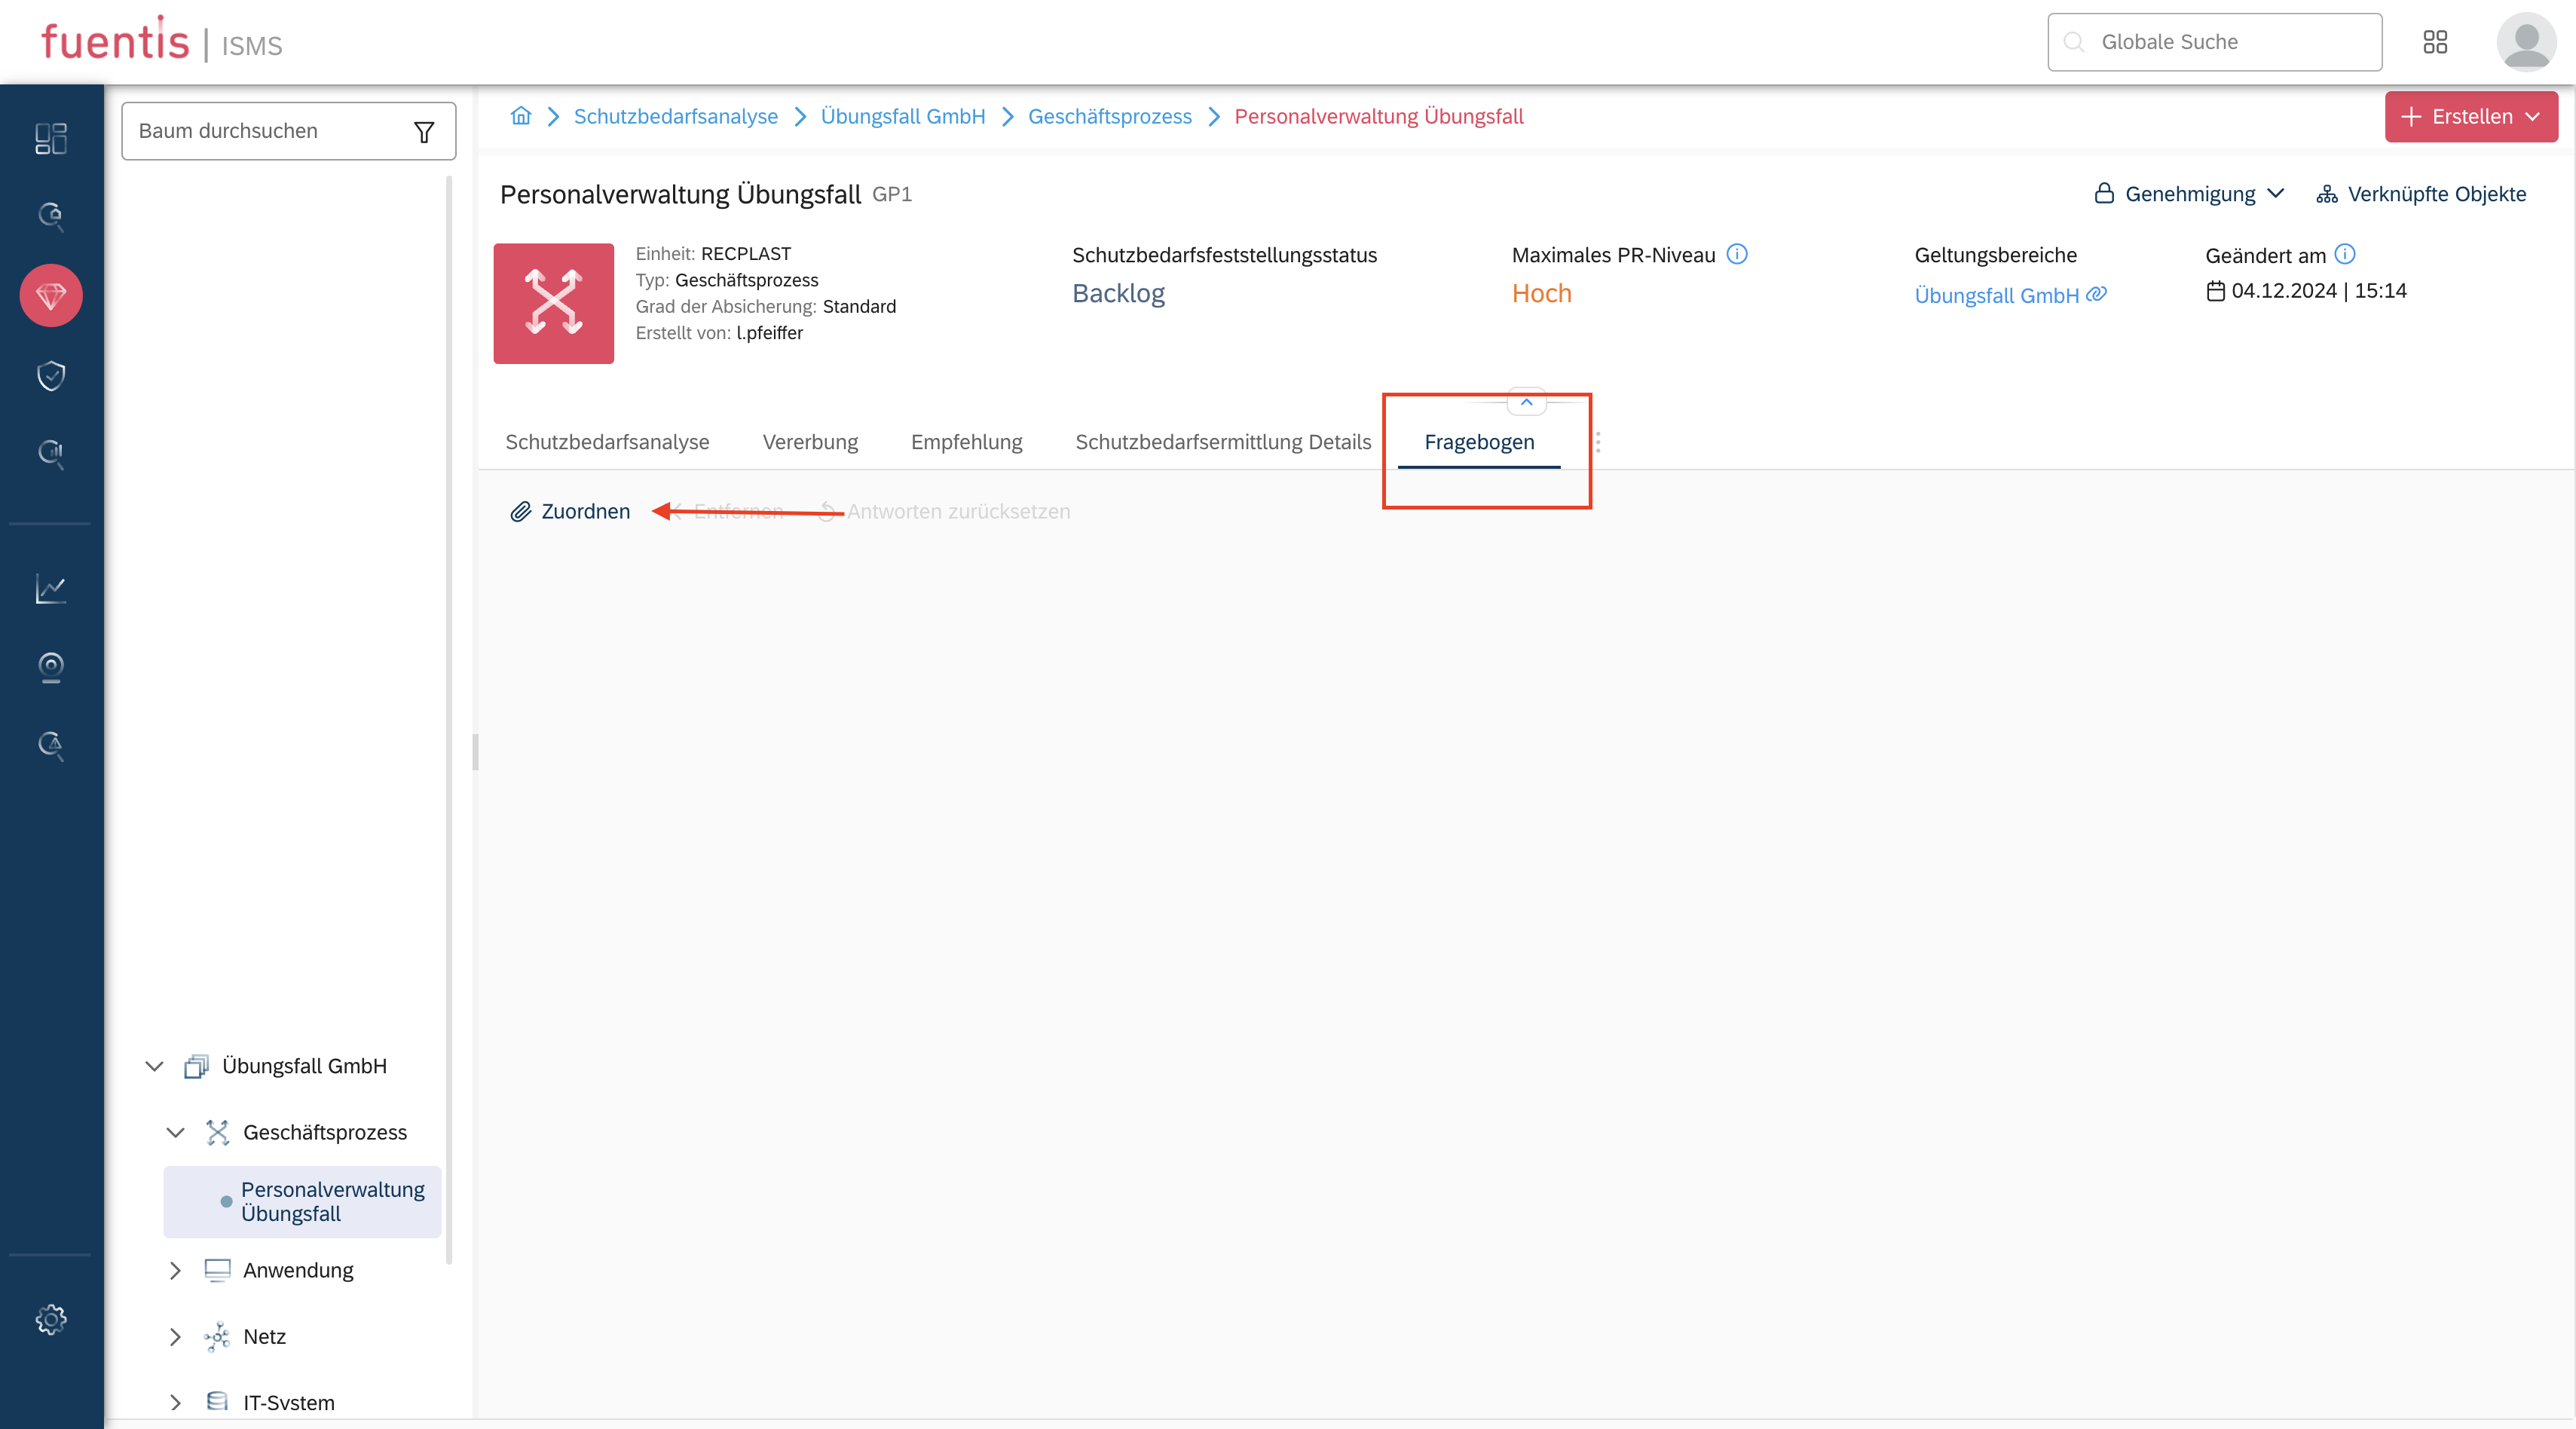Open the apps grid icon top right
2576x1429 pixels.
pyautogui.click(x=2435, y=42)
